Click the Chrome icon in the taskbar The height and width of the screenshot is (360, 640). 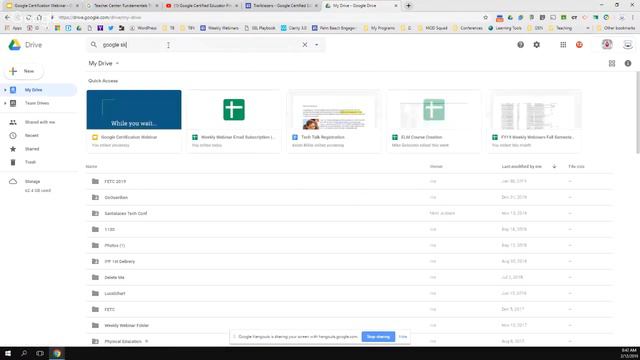57,353
